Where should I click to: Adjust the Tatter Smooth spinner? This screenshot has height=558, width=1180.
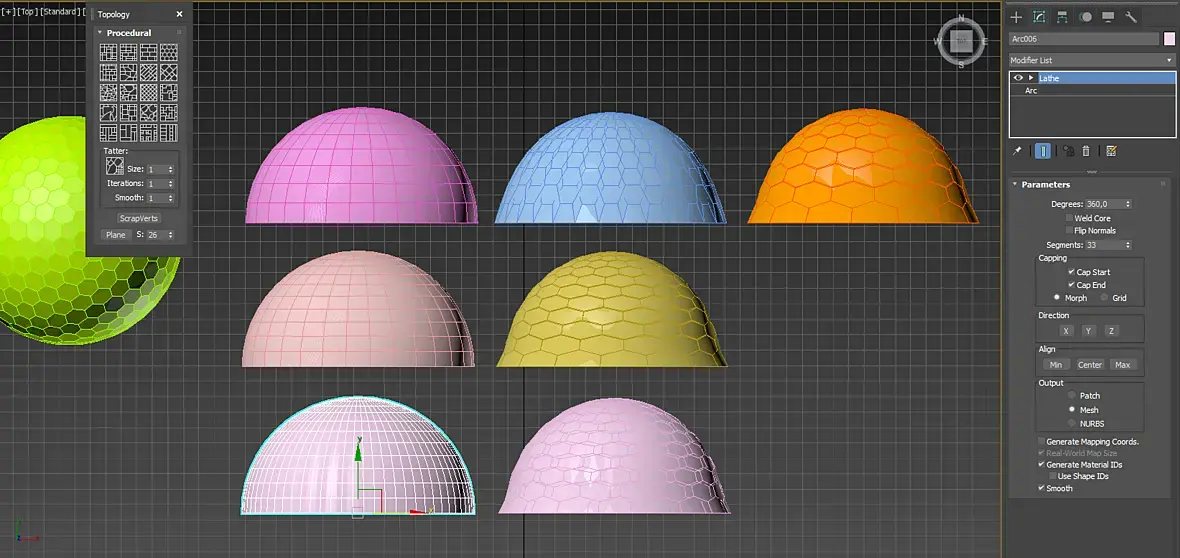171,198
